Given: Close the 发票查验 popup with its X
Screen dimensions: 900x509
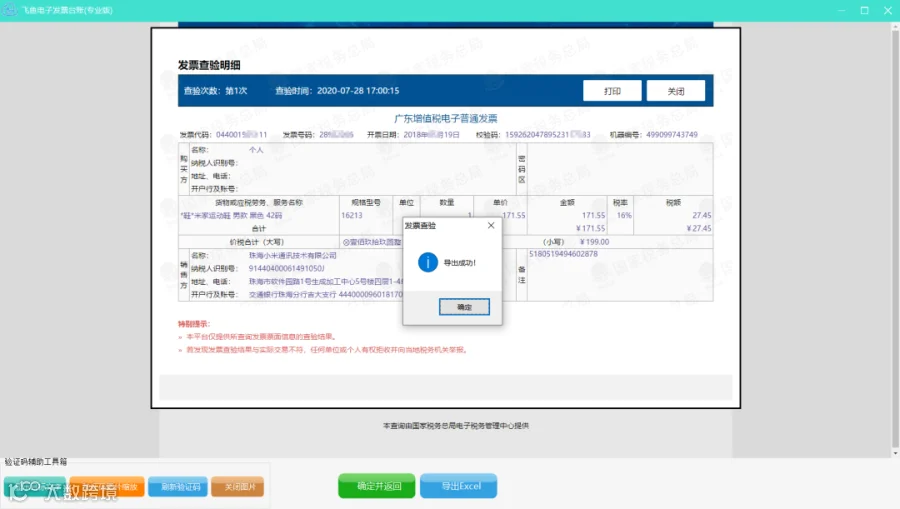Looking at the screenshot, I should (x=491, y=226).
